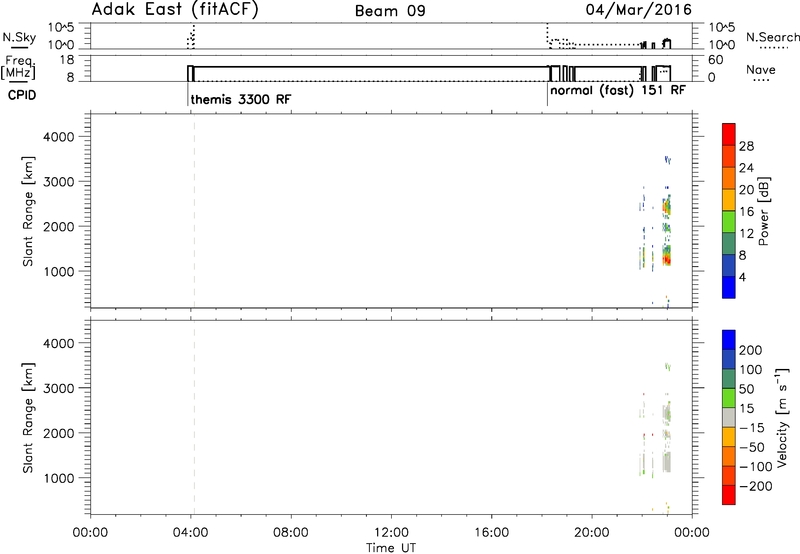This screenshot has width=800, height=554.
Task: Click the 'Slant Range [km]' label of the power panel
Action: click(28, 211)
